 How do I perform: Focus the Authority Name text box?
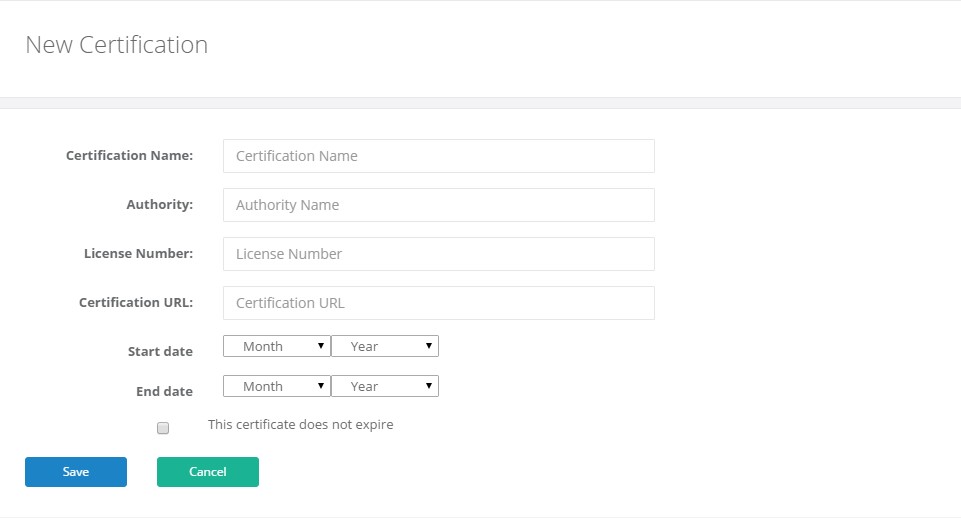(x=438, y=205)
